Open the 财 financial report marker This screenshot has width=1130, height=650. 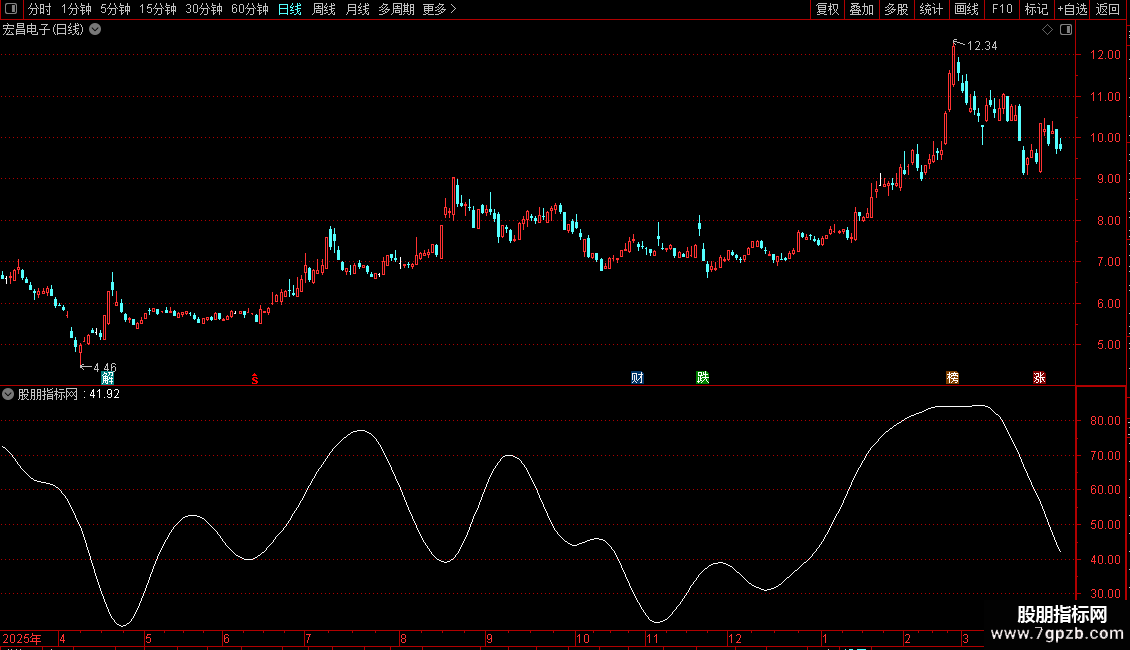(x=637, y=378)
